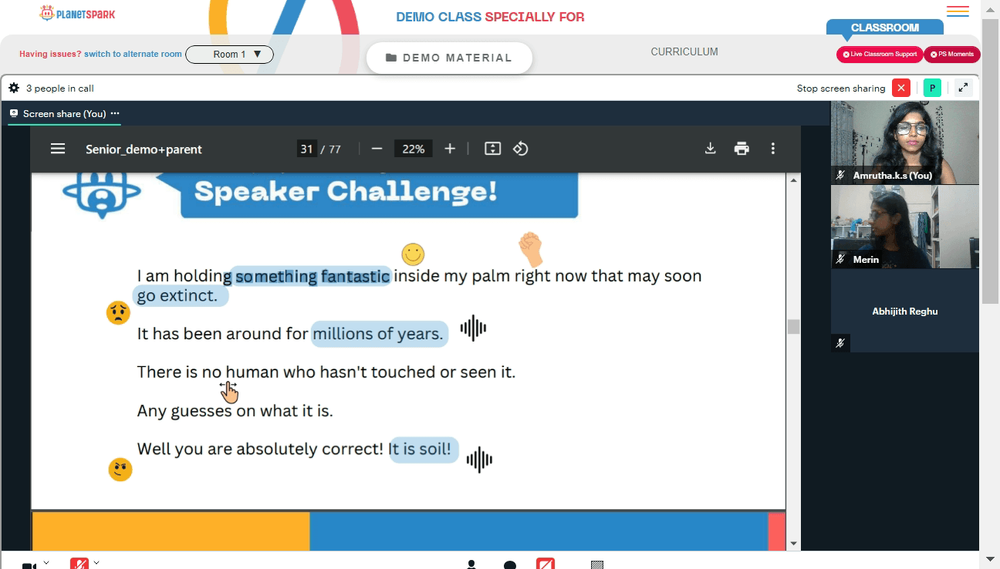Image resolution: width=1000 pixels, height=569 pixels.
Task: Zoom in the PDF with plus button
Action: pyautogui.click(x=450, y=149)
